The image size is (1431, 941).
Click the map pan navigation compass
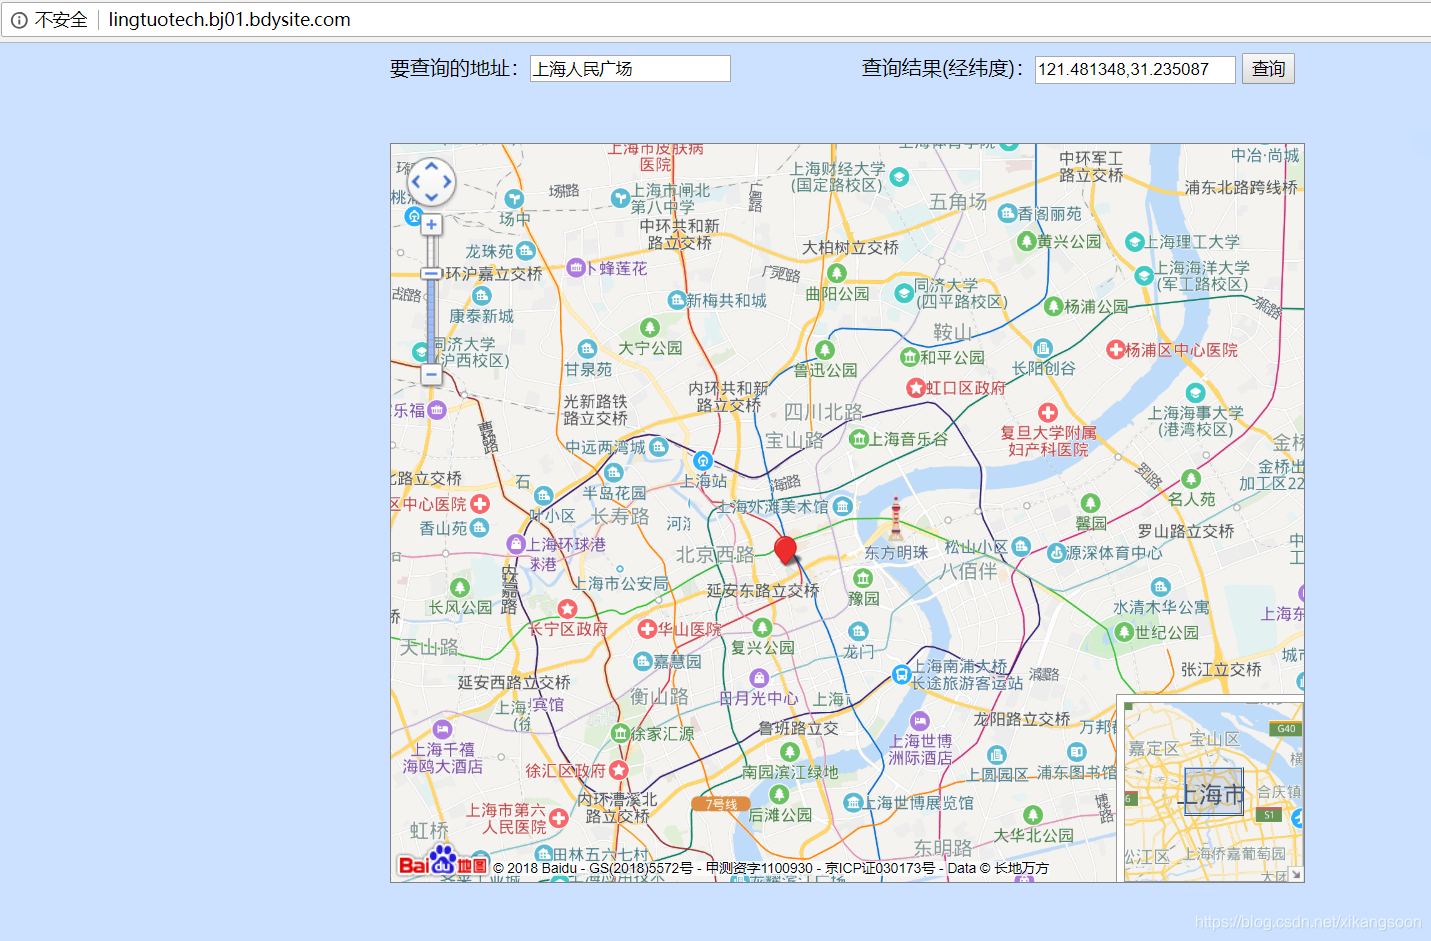tap(431, 183)
